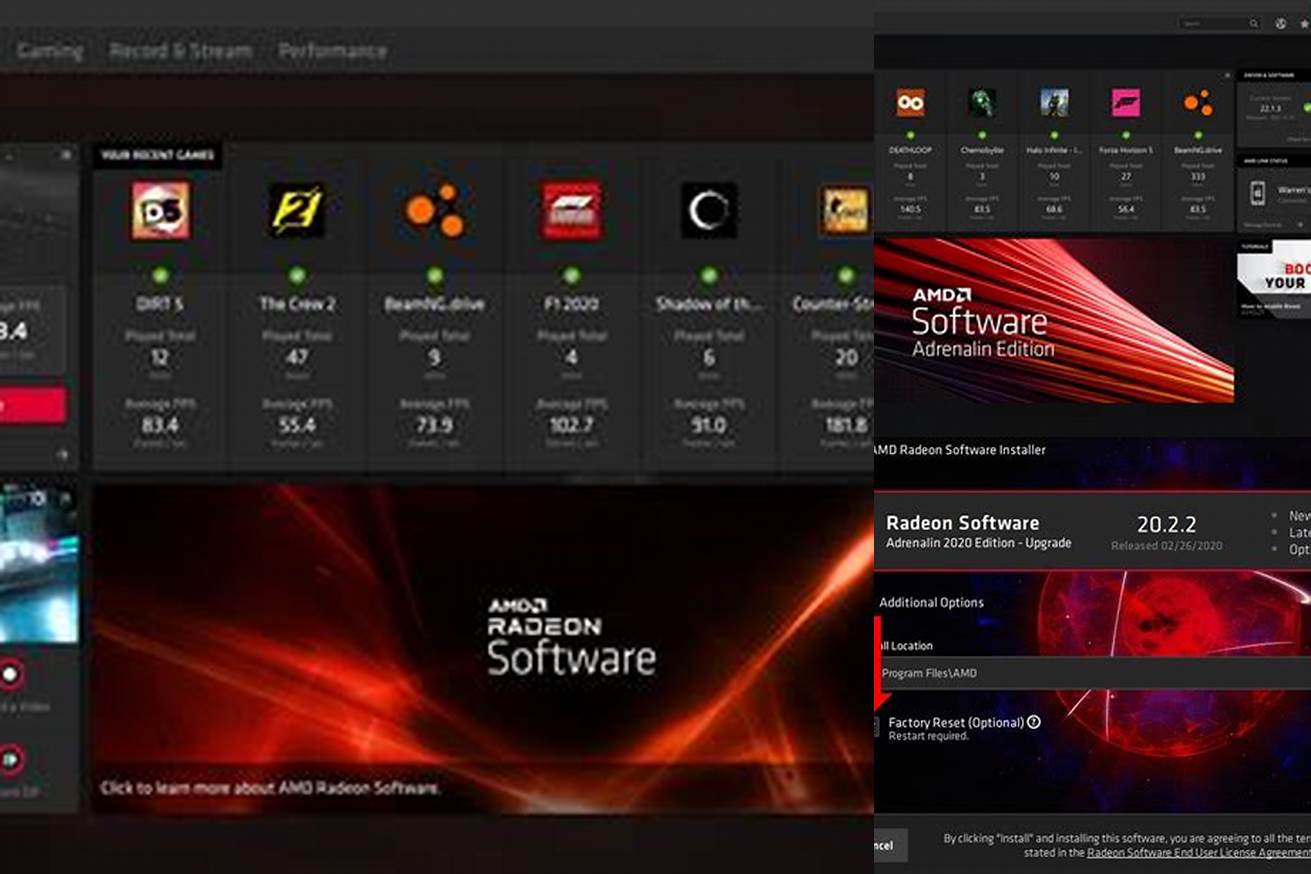Select the Chernobylite game icon

(x=982, y=102)
